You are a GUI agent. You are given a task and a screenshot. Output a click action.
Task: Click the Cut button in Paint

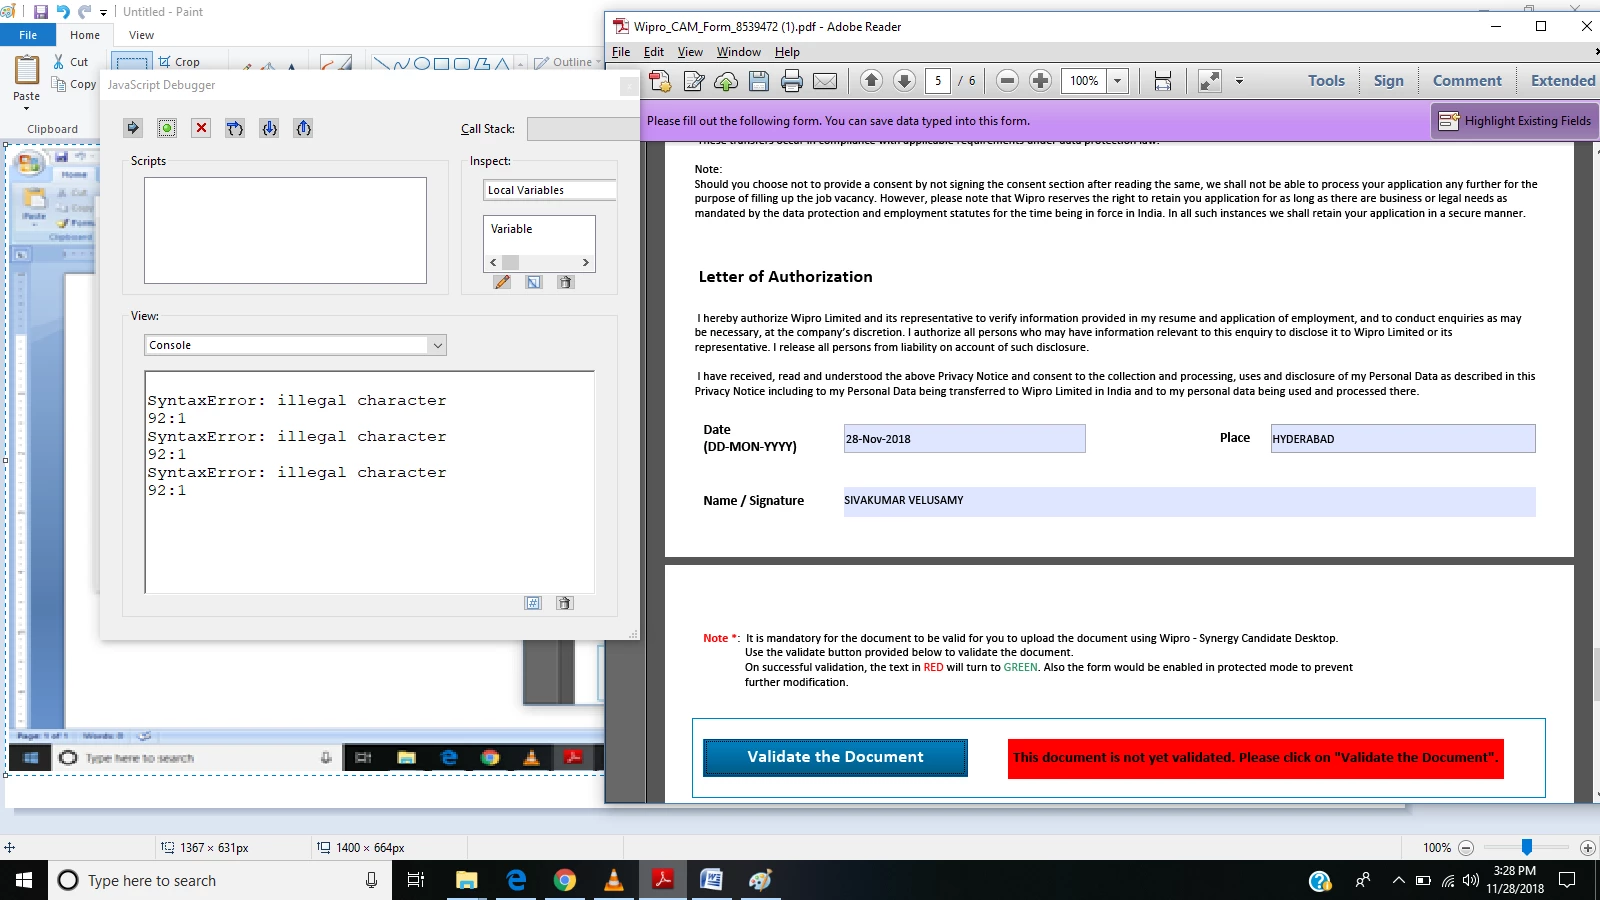click(70, 62)
